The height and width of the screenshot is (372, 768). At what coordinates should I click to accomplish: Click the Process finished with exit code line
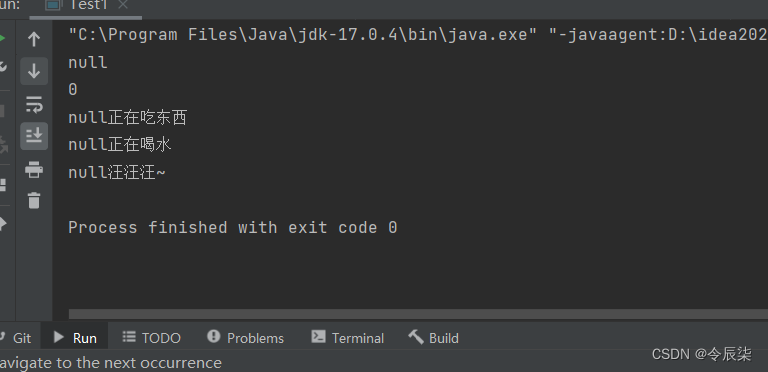[x=233, y=228]
